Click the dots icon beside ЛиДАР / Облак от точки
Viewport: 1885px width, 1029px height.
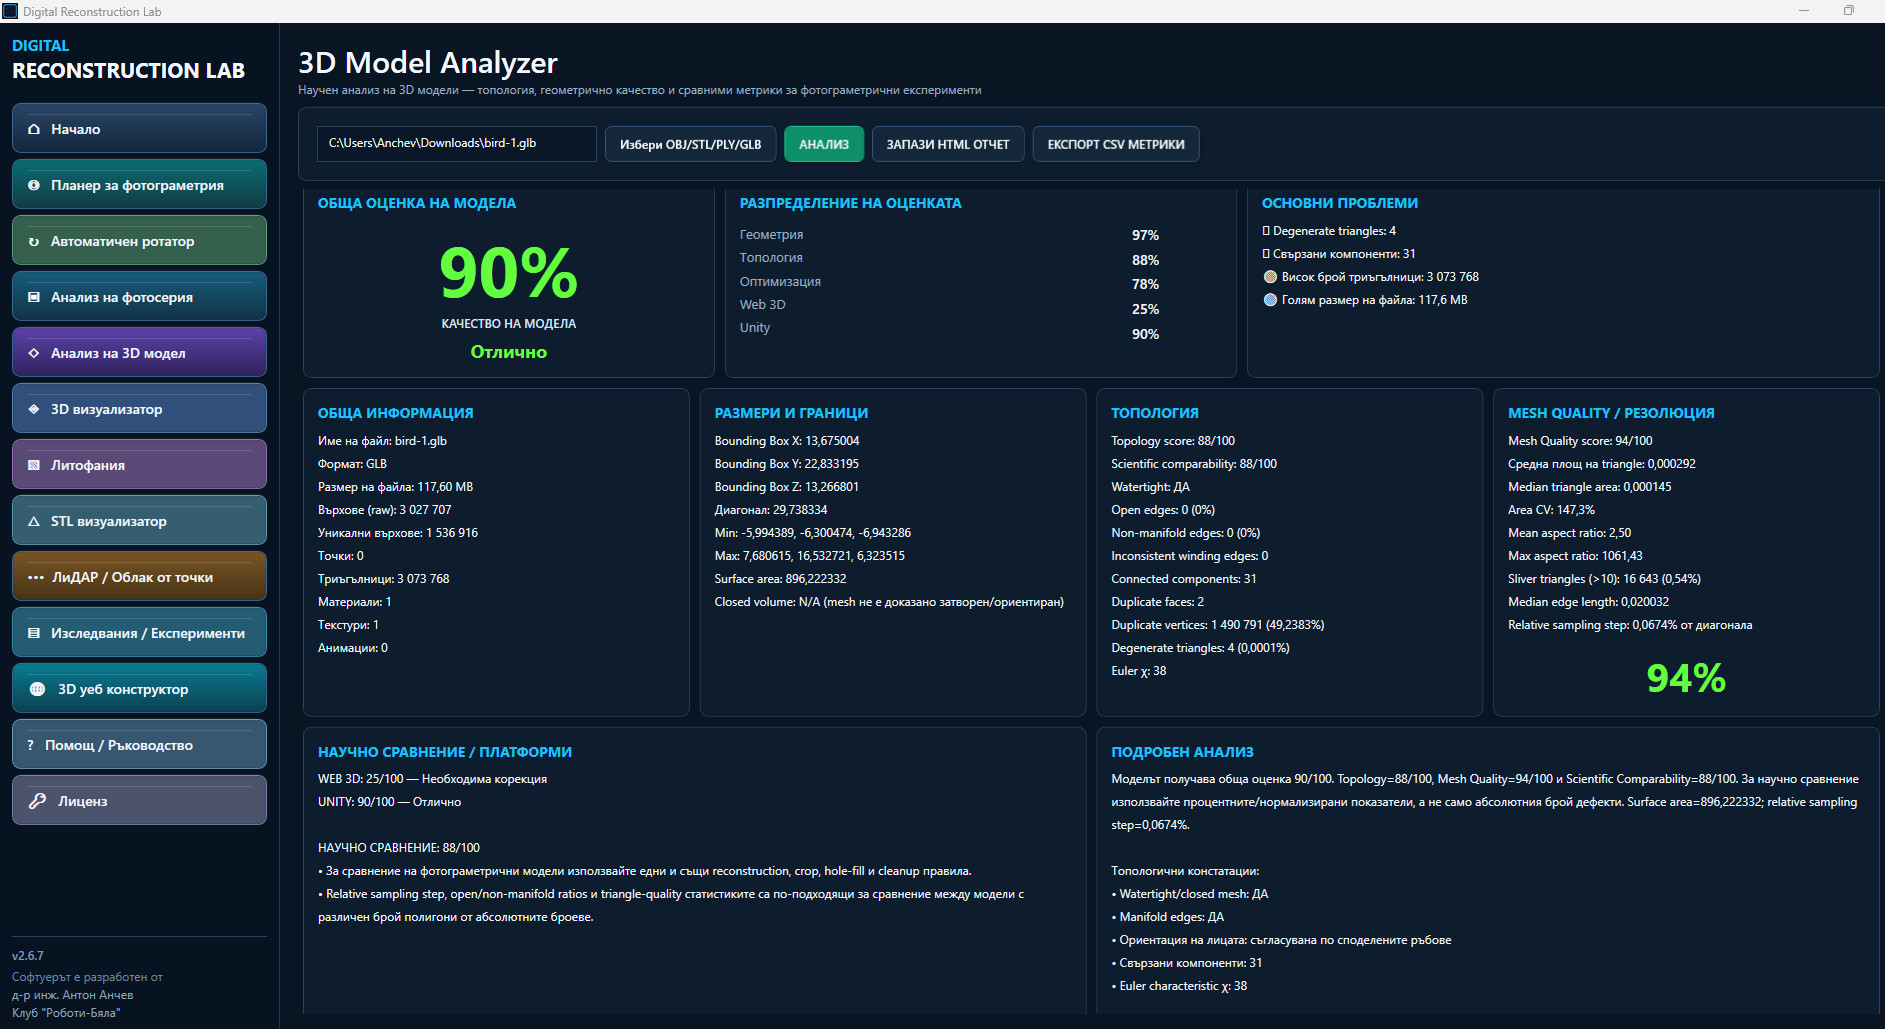point(36,577)
